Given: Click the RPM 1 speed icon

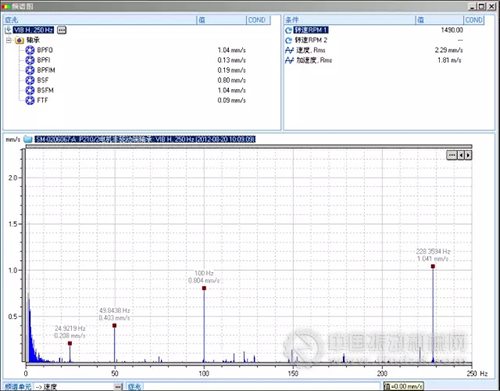Looking at the screenshot, I should tap(289, 30).
